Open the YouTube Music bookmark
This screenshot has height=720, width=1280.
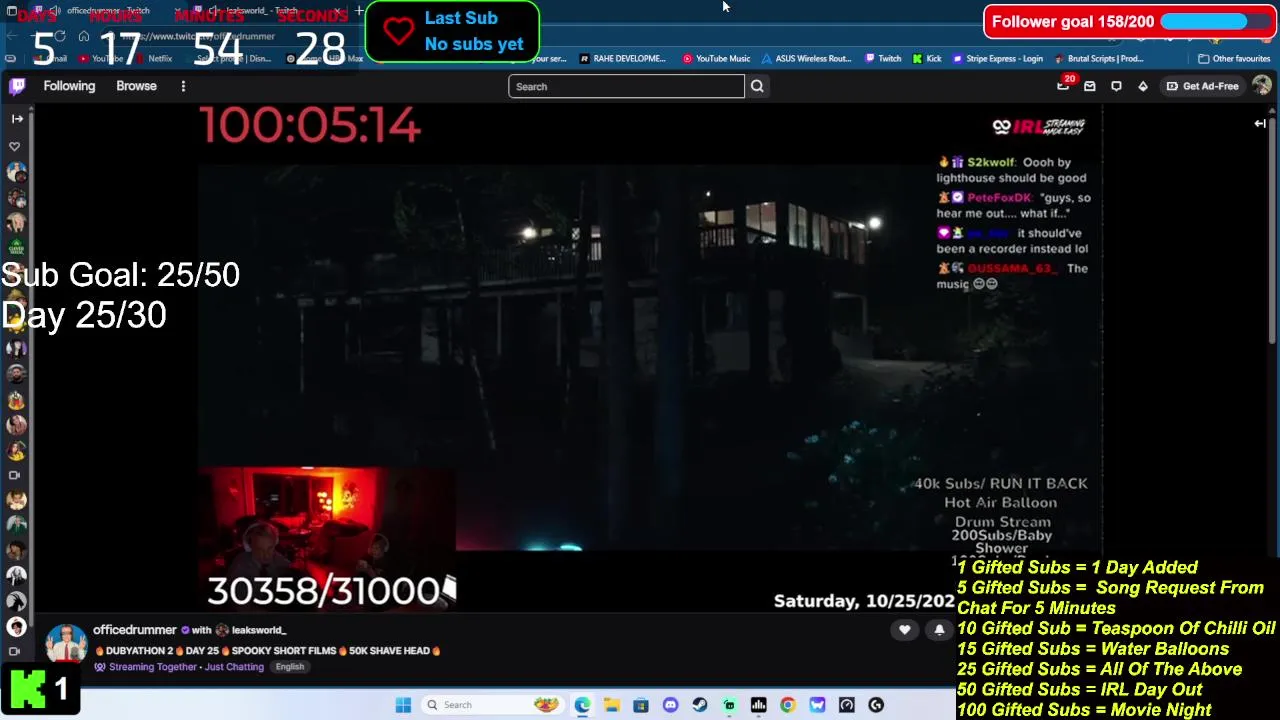[x=716, y=59]
